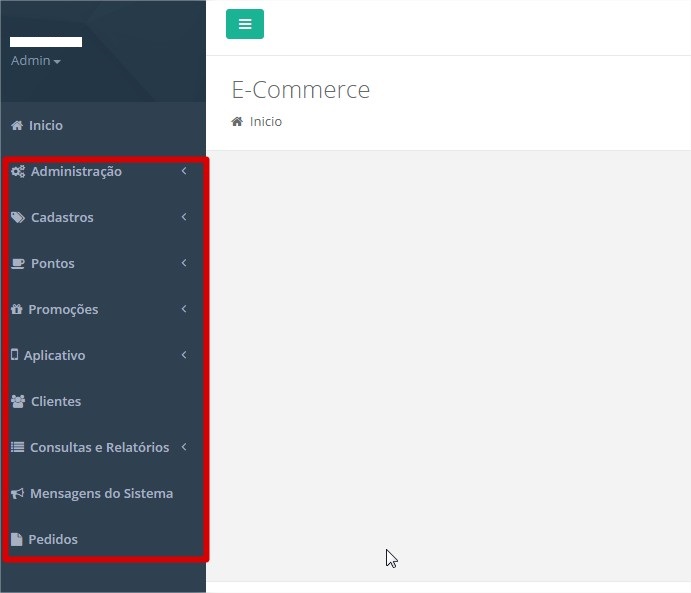Click the coffee cup icon for Pontos
Viewport: 691px width, 593px height.
pyautogui.click(x=18, y=264)
